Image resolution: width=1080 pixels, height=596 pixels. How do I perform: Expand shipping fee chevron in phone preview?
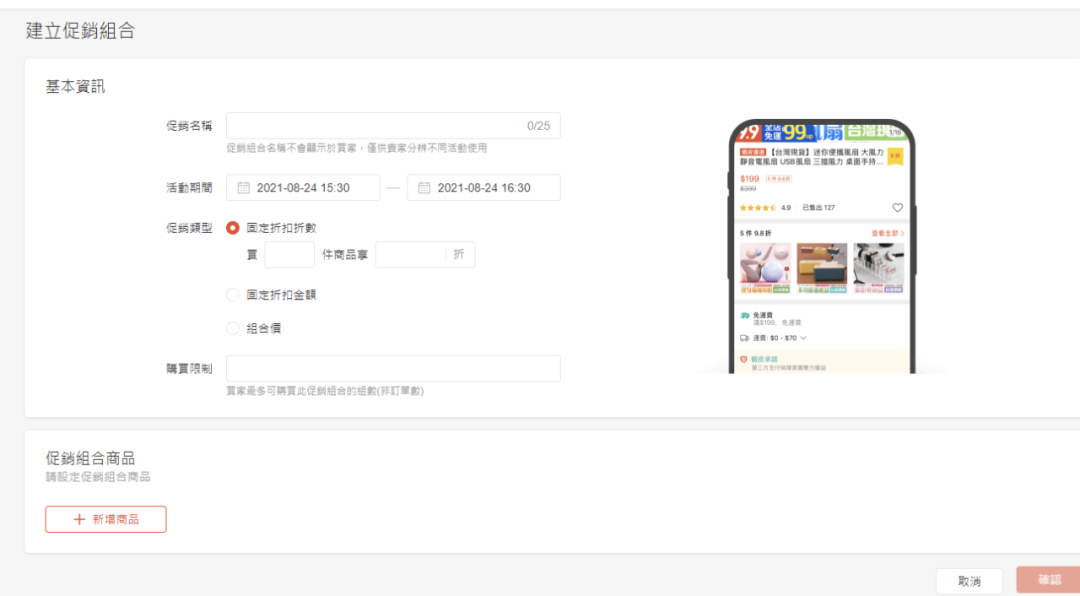803,339
